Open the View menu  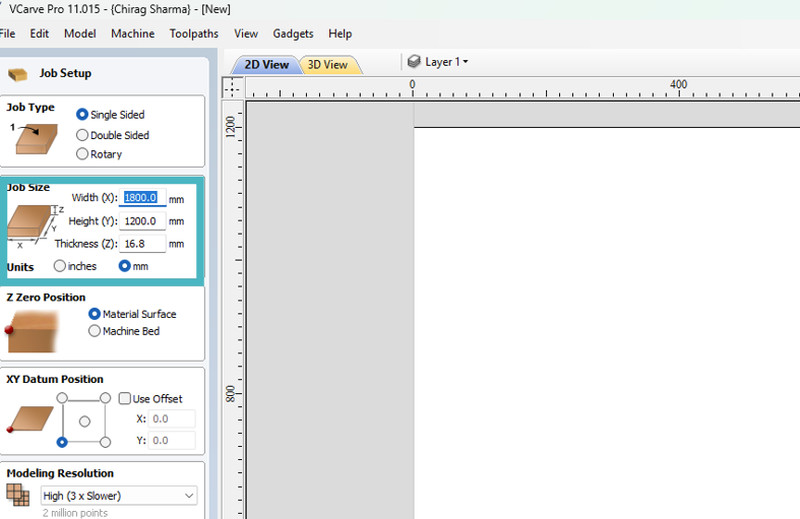click(x=246, y=34)
